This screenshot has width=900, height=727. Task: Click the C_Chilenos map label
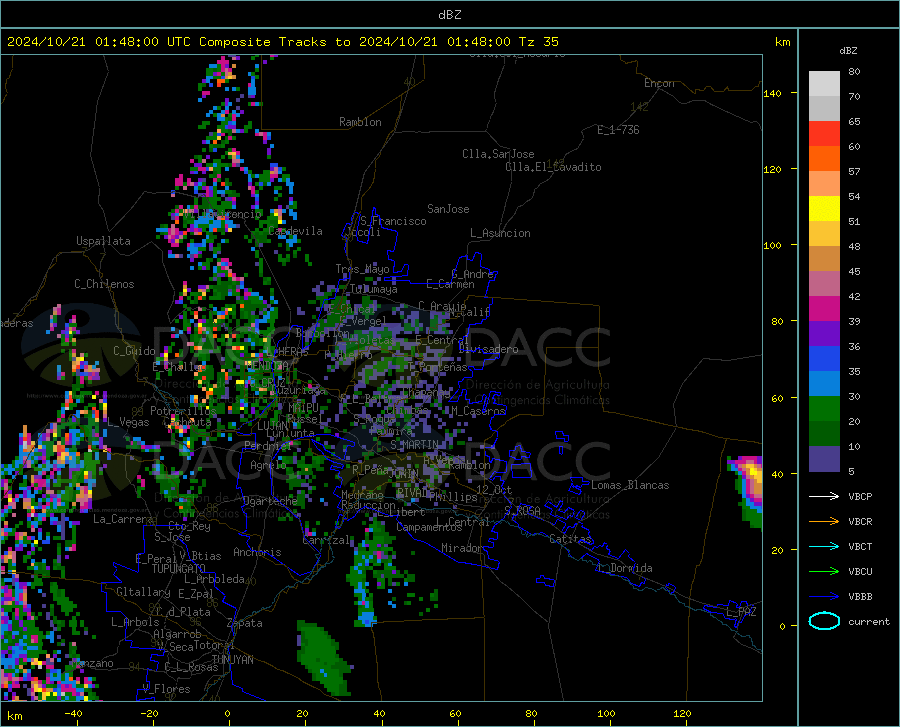click(104, 284)
